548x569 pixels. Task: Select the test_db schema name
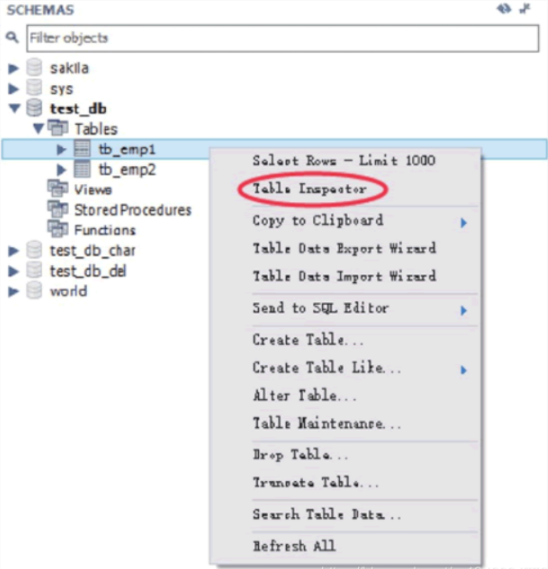pyautogui.click(x=78, y=109)
